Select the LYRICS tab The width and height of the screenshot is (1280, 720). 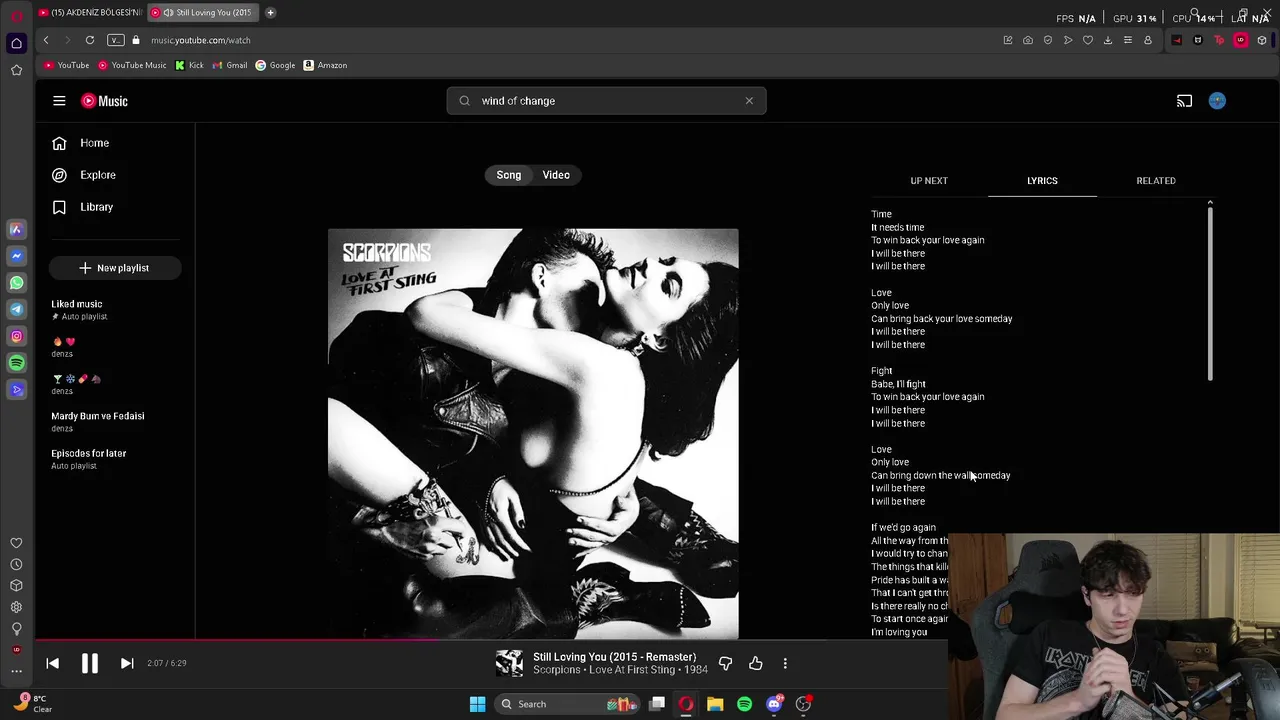click(x=1042, y=181)
